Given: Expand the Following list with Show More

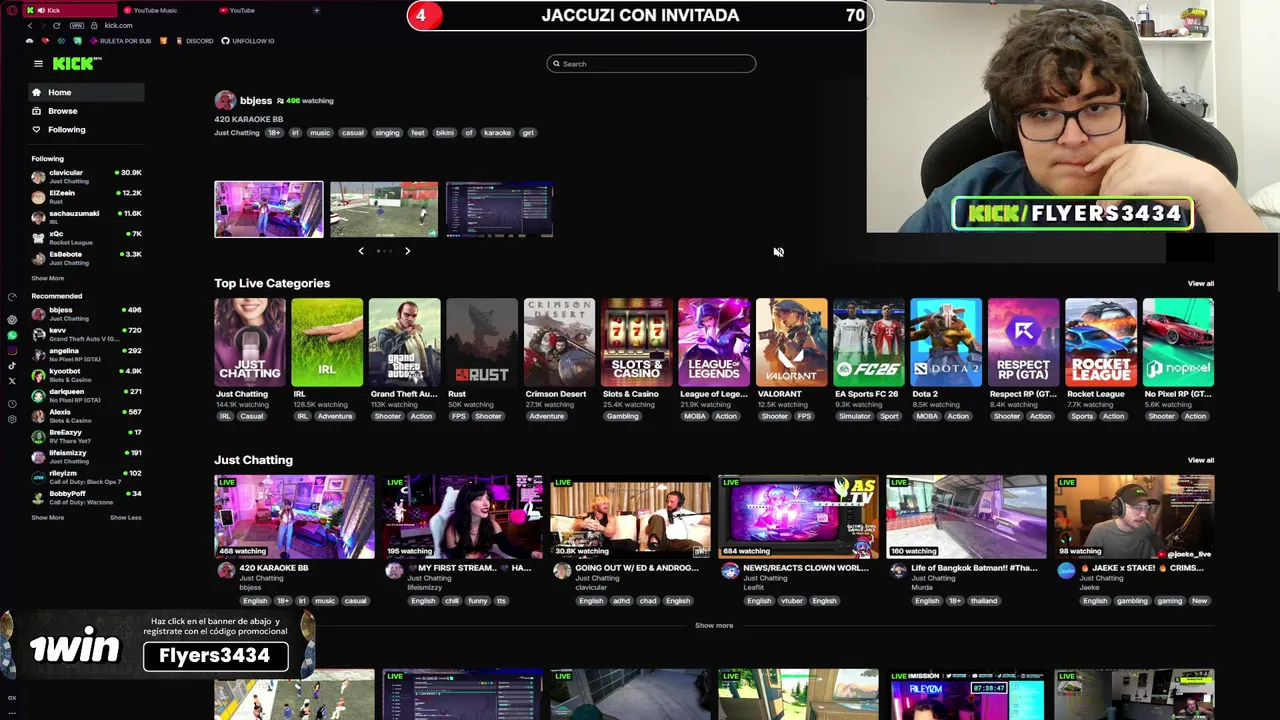Looking at the screenshot, I should [x=47, y=278].
